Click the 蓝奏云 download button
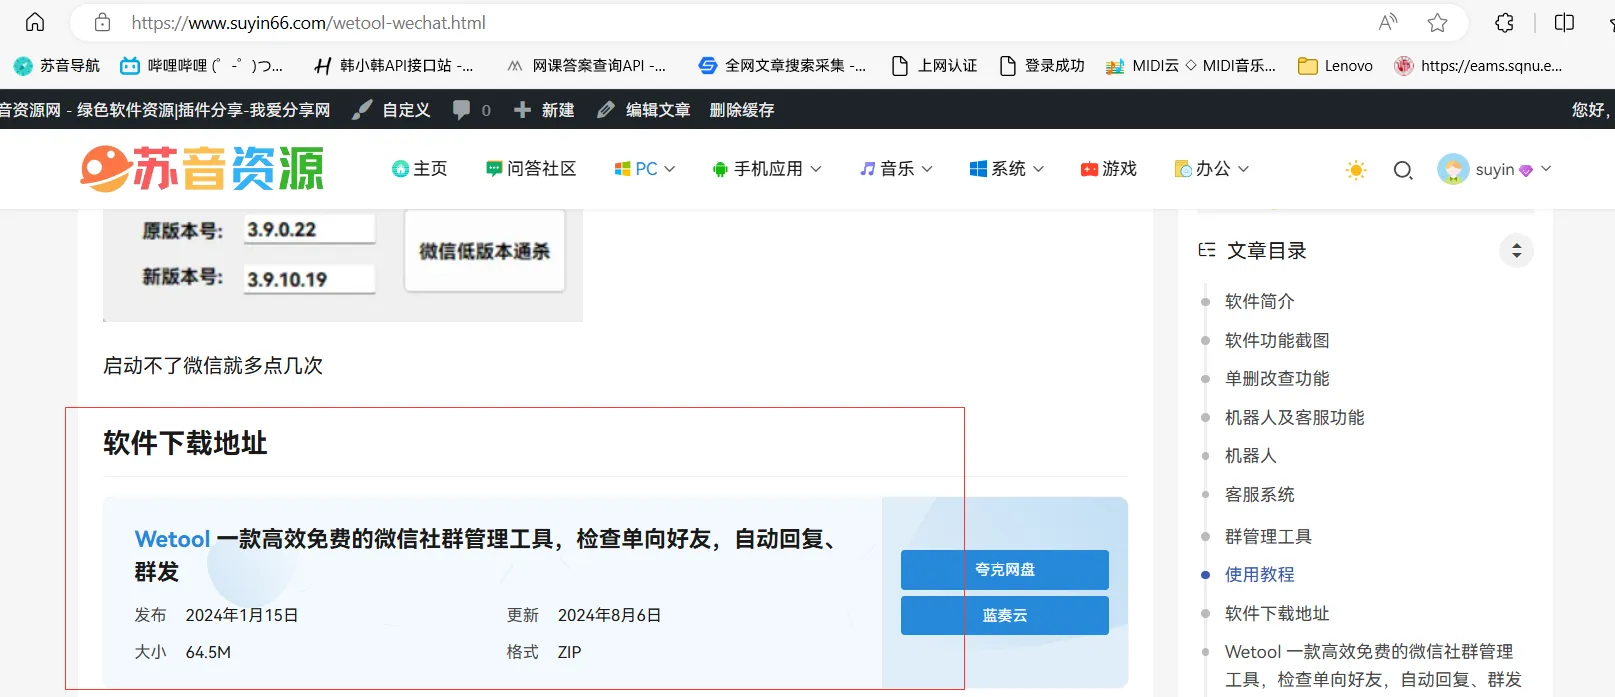Viewport: 1615px width, 697px height. [x=1004, y=615]
